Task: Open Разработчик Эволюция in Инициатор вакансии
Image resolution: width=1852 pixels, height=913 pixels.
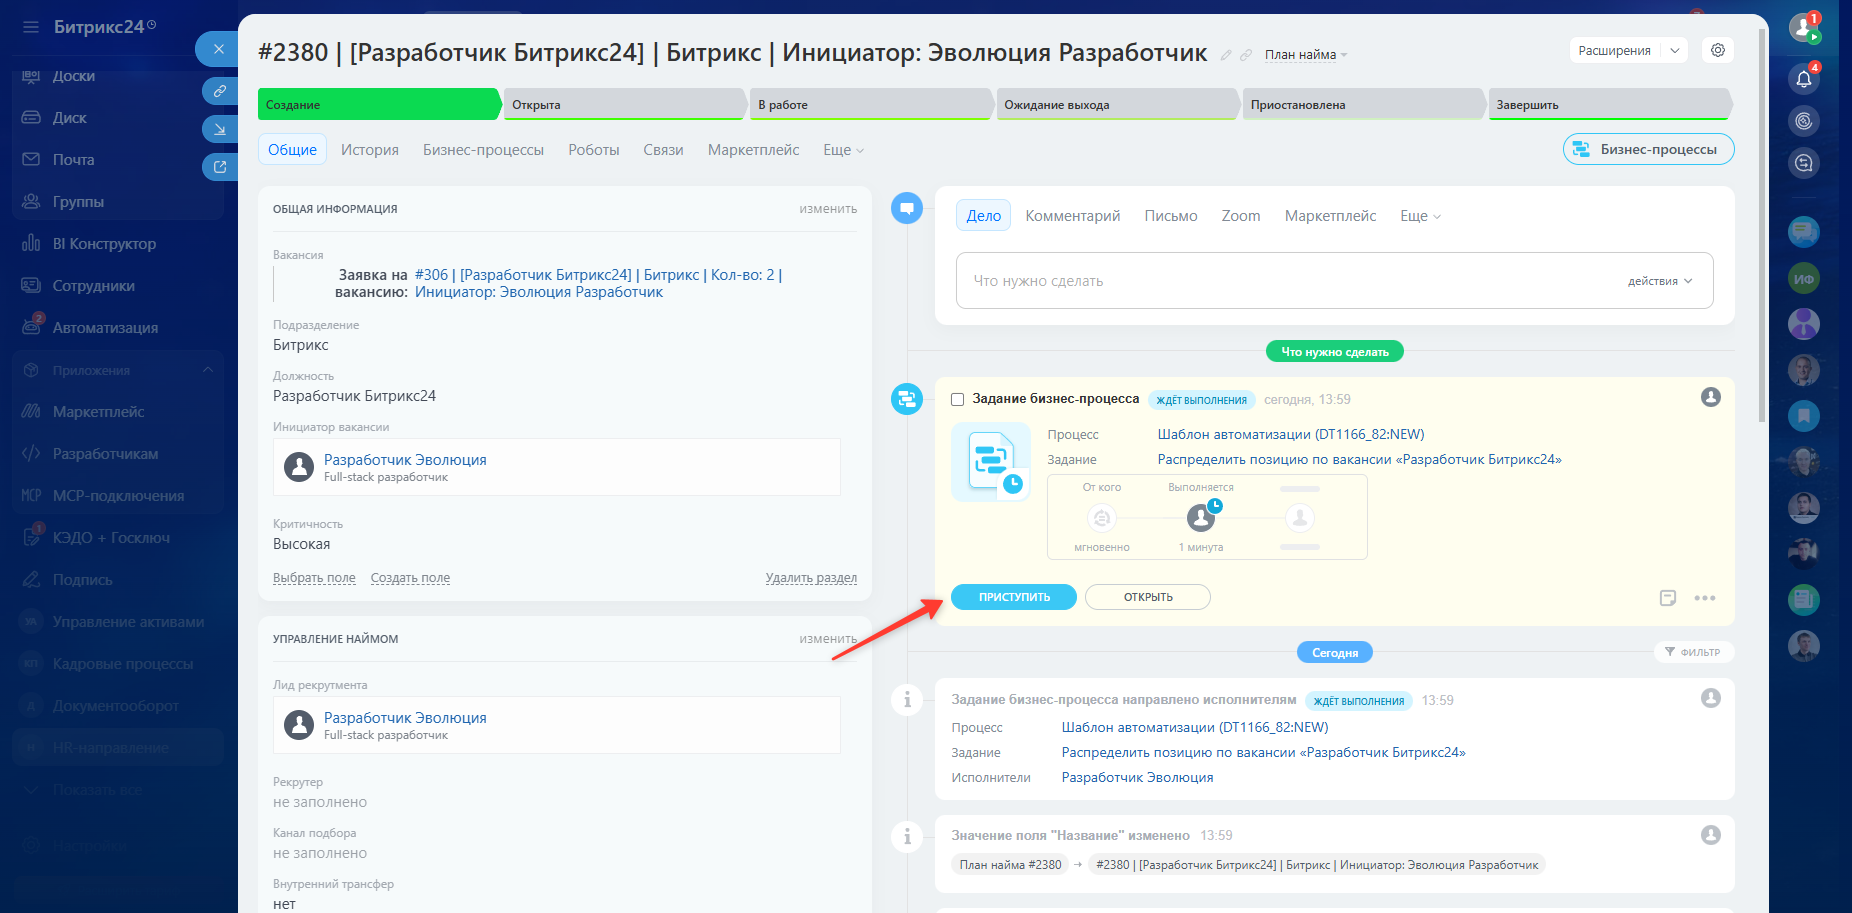Action: (x=405, y=460)
